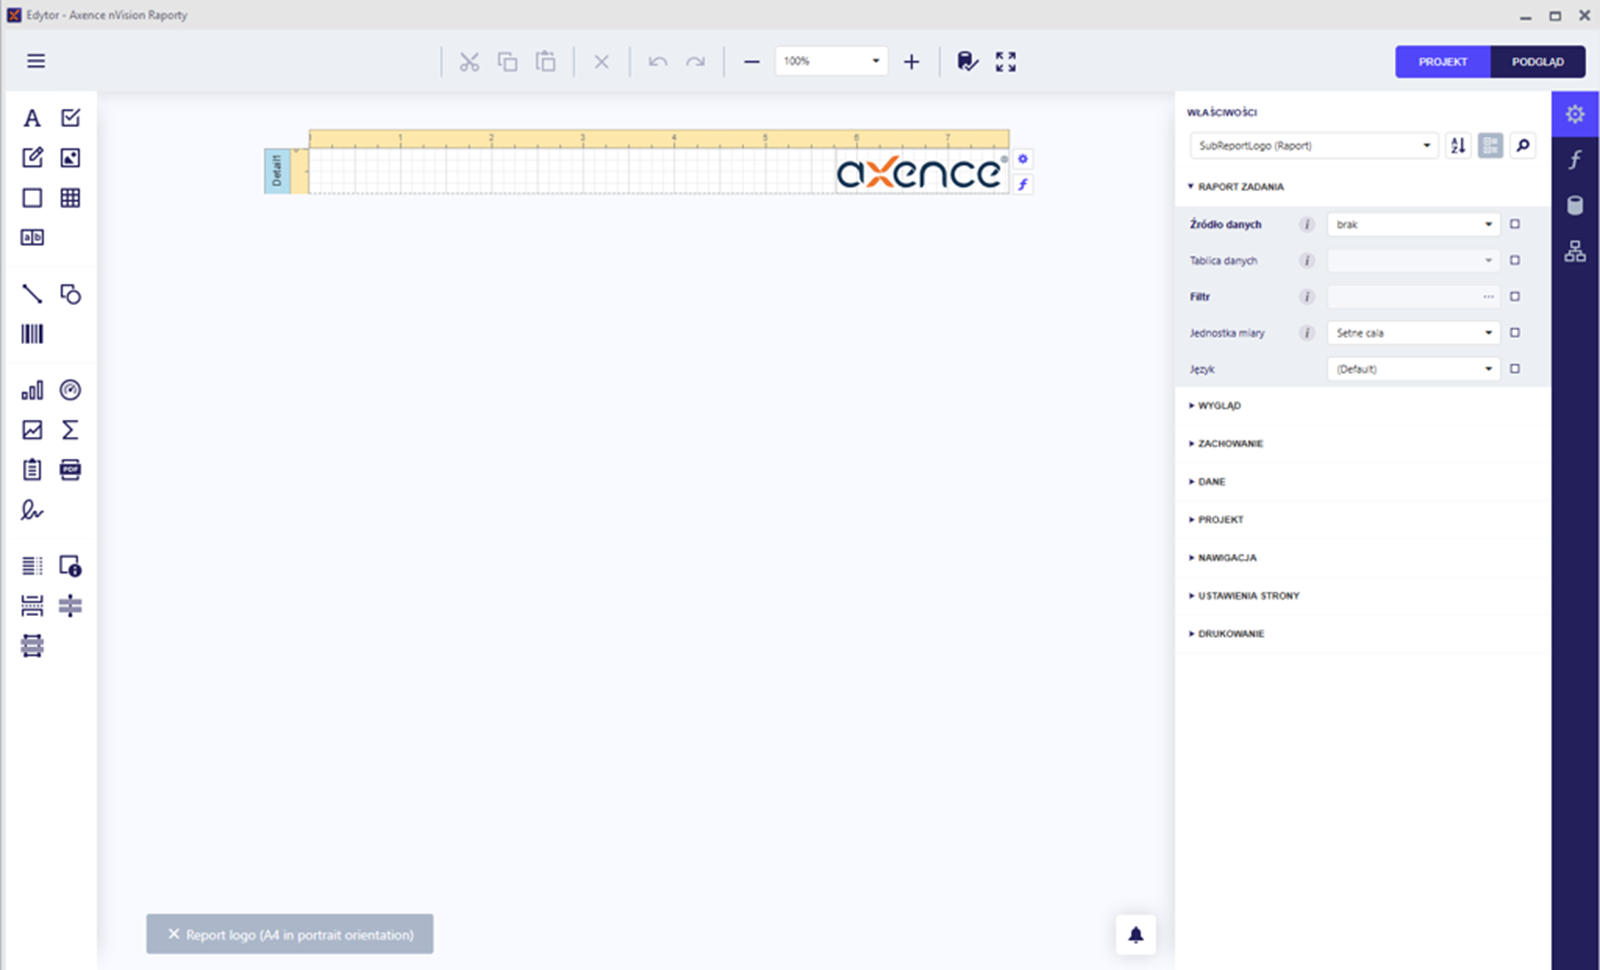Toggle the square marker next to Filtr

point(1515,297)
